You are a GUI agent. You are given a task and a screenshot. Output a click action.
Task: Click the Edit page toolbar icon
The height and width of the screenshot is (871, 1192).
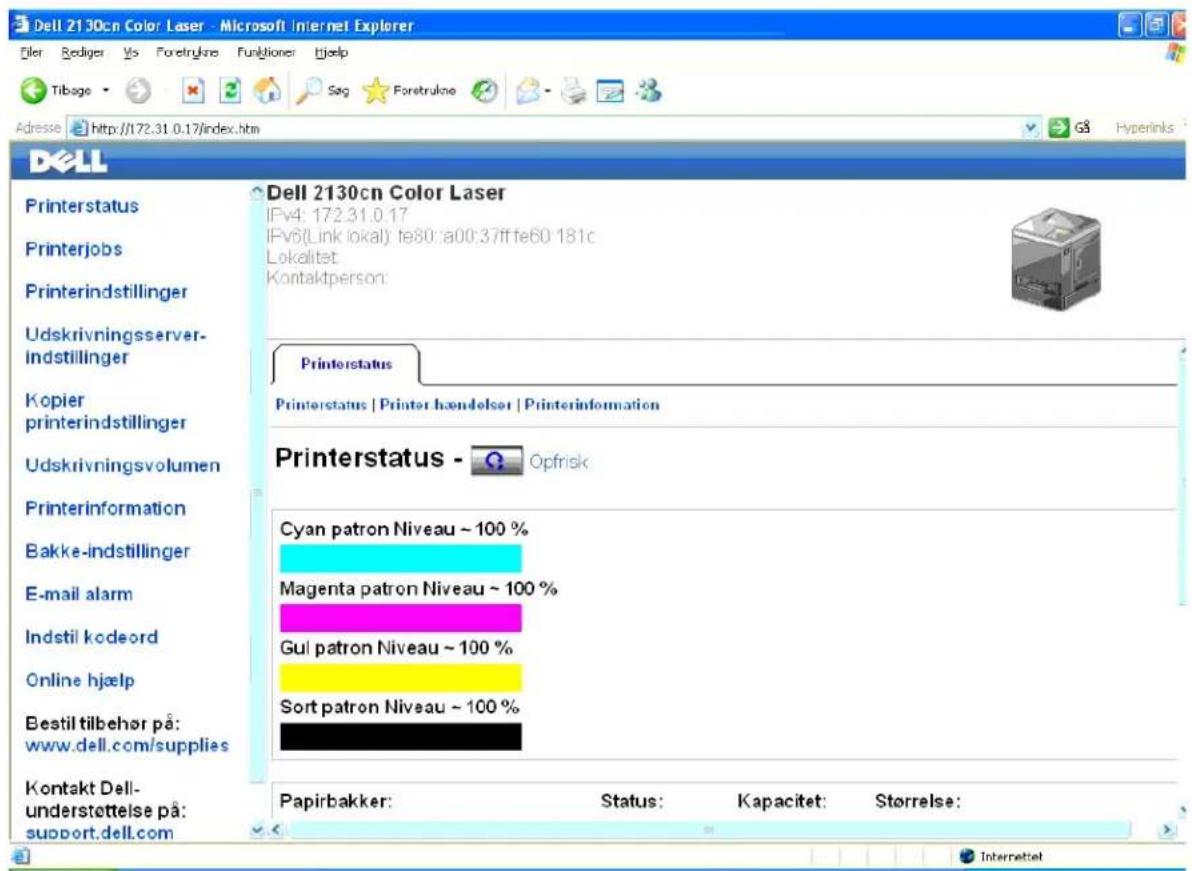[x=610, y=92]
